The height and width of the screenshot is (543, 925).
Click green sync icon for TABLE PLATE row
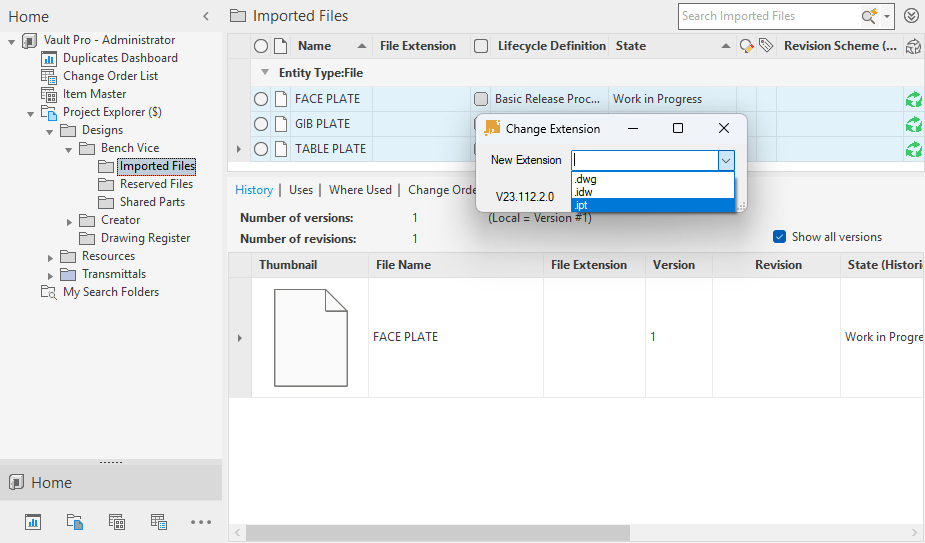pos(914,149)
